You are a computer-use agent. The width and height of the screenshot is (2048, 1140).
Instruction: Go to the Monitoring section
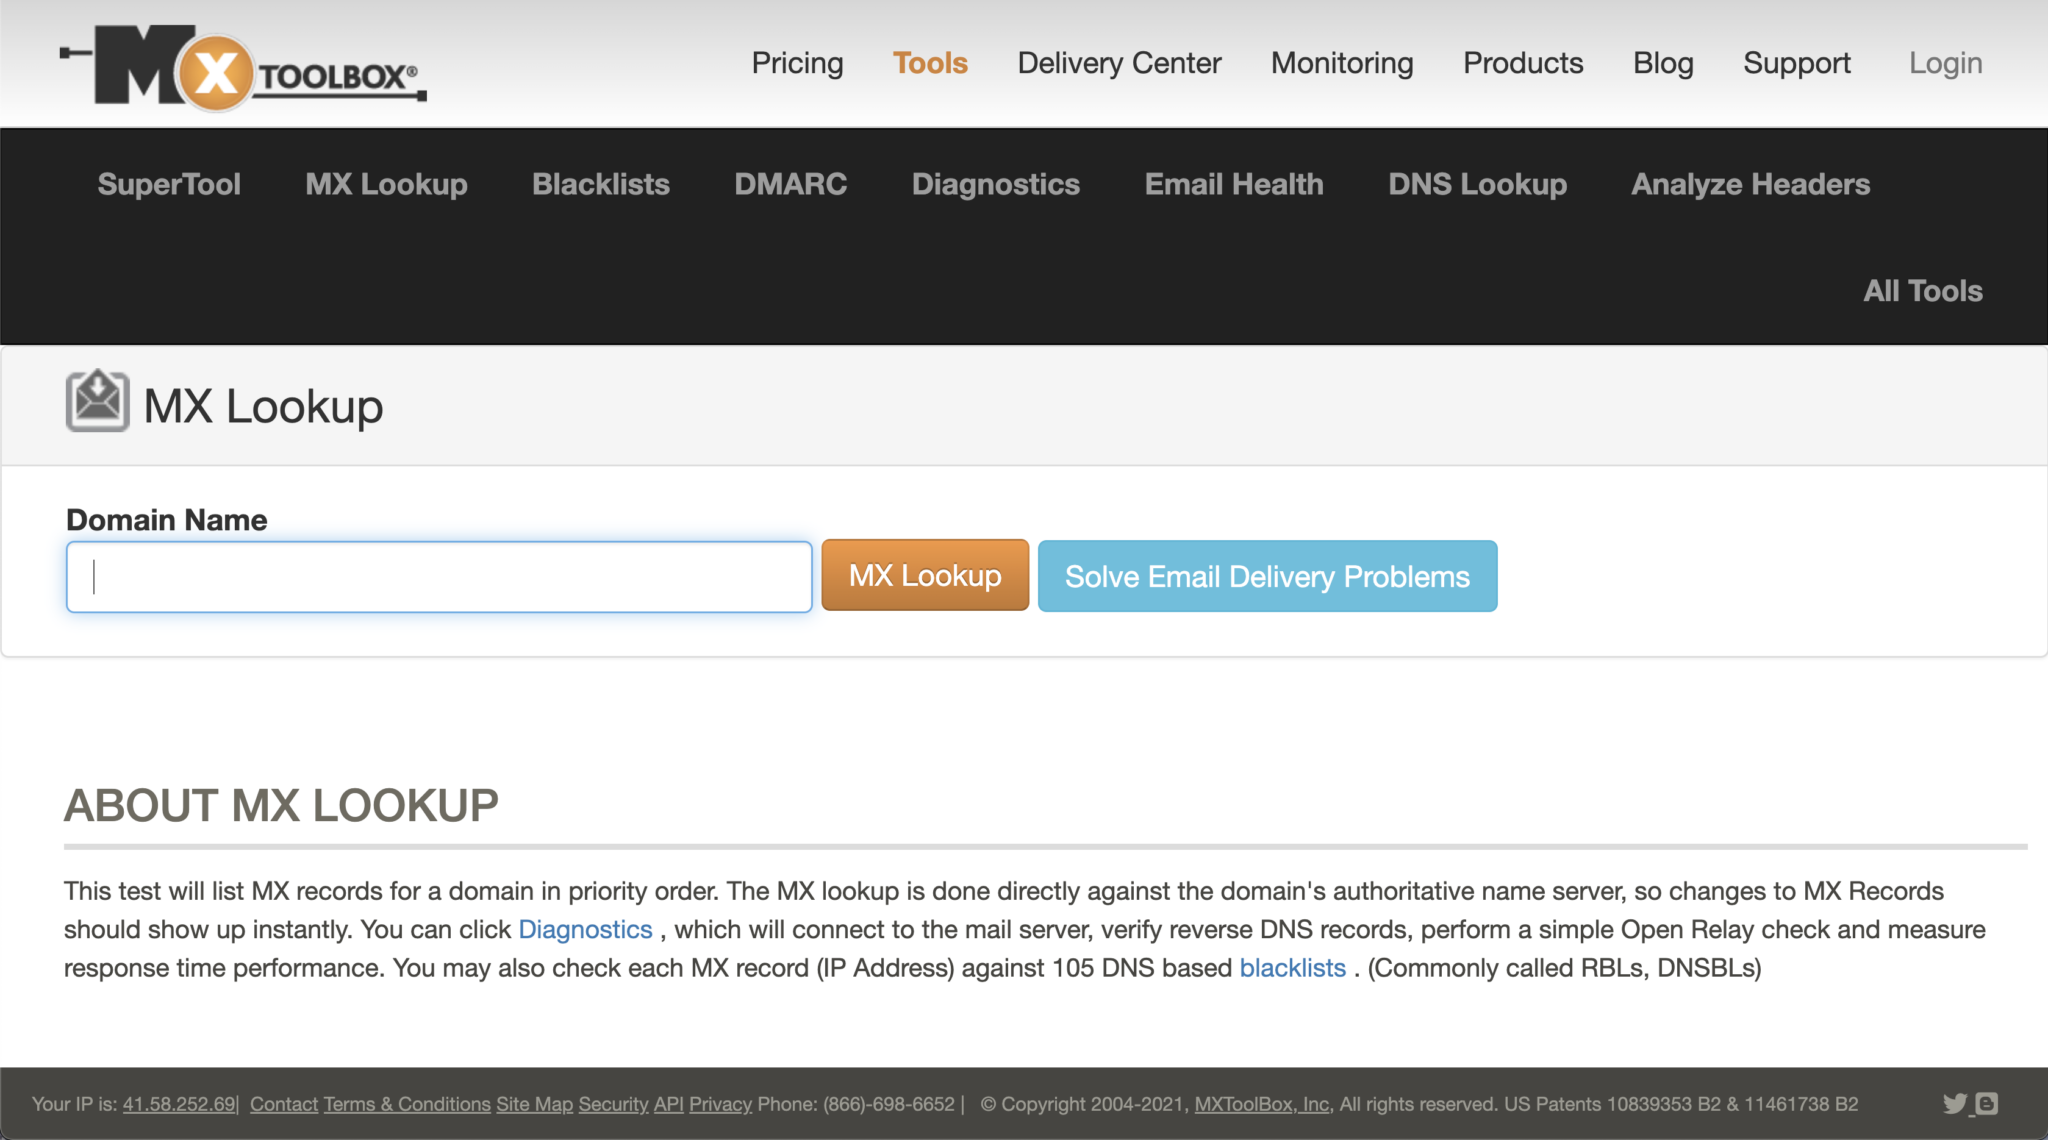pyautogui.click(x=1341, y=62)
